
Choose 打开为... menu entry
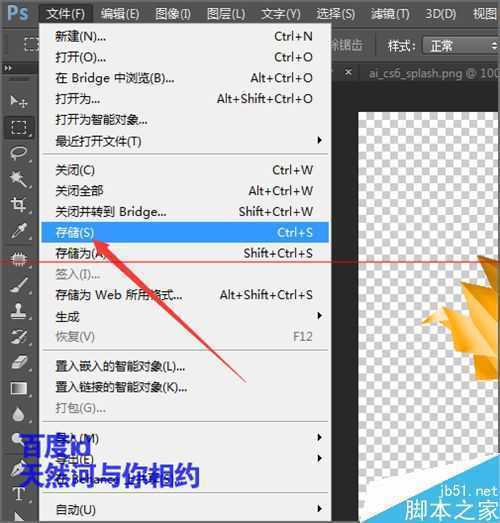coord(185,99)
